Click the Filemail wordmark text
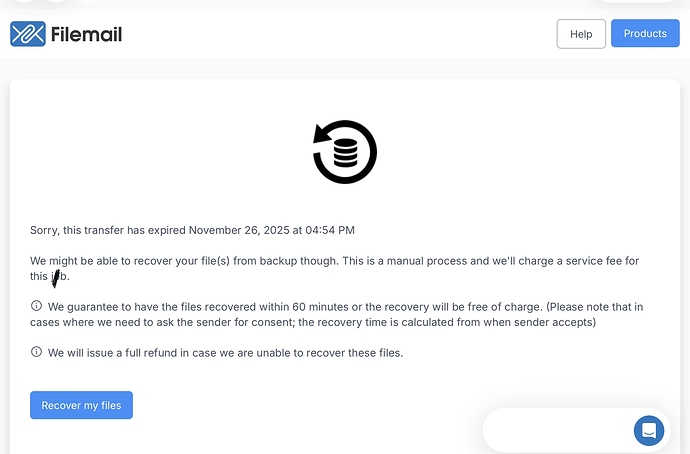The height and width of the screenshot is (454, 690). pyautogui.click(x=86, y=35)
